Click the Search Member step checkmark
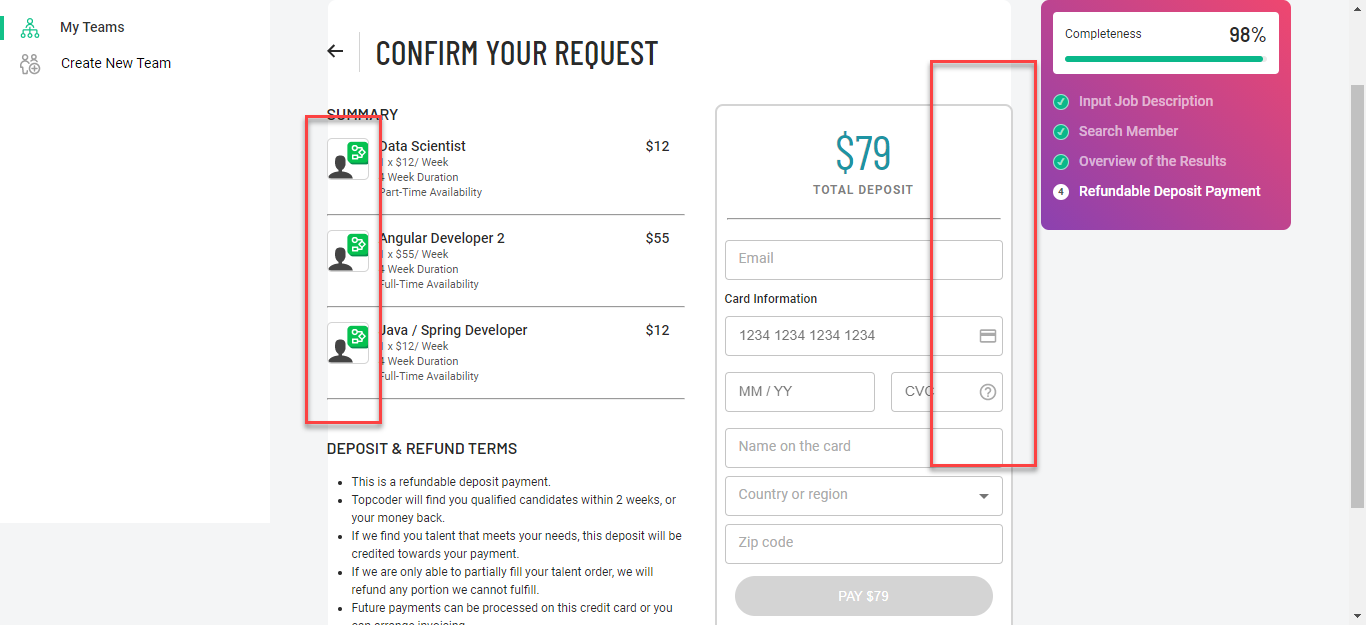Viewport: 1366px width, 625px height. point(1061,132)
